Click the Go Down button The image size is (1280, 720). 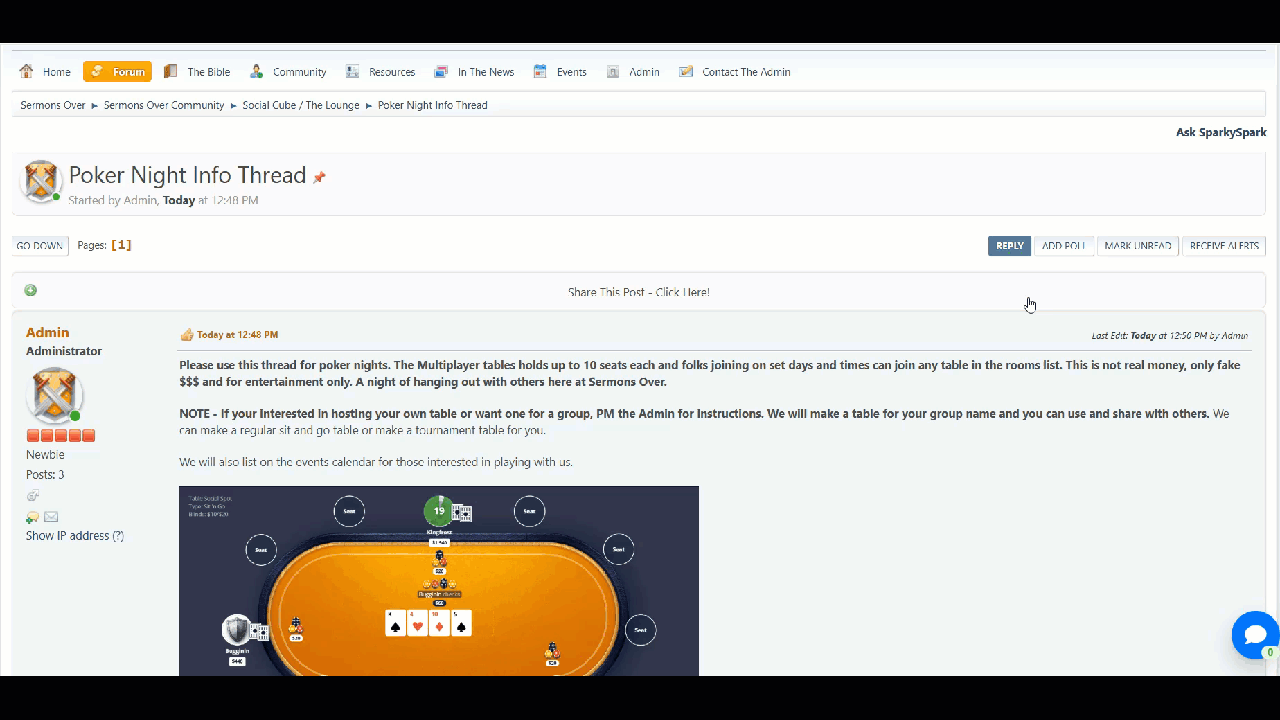point(40,246)
